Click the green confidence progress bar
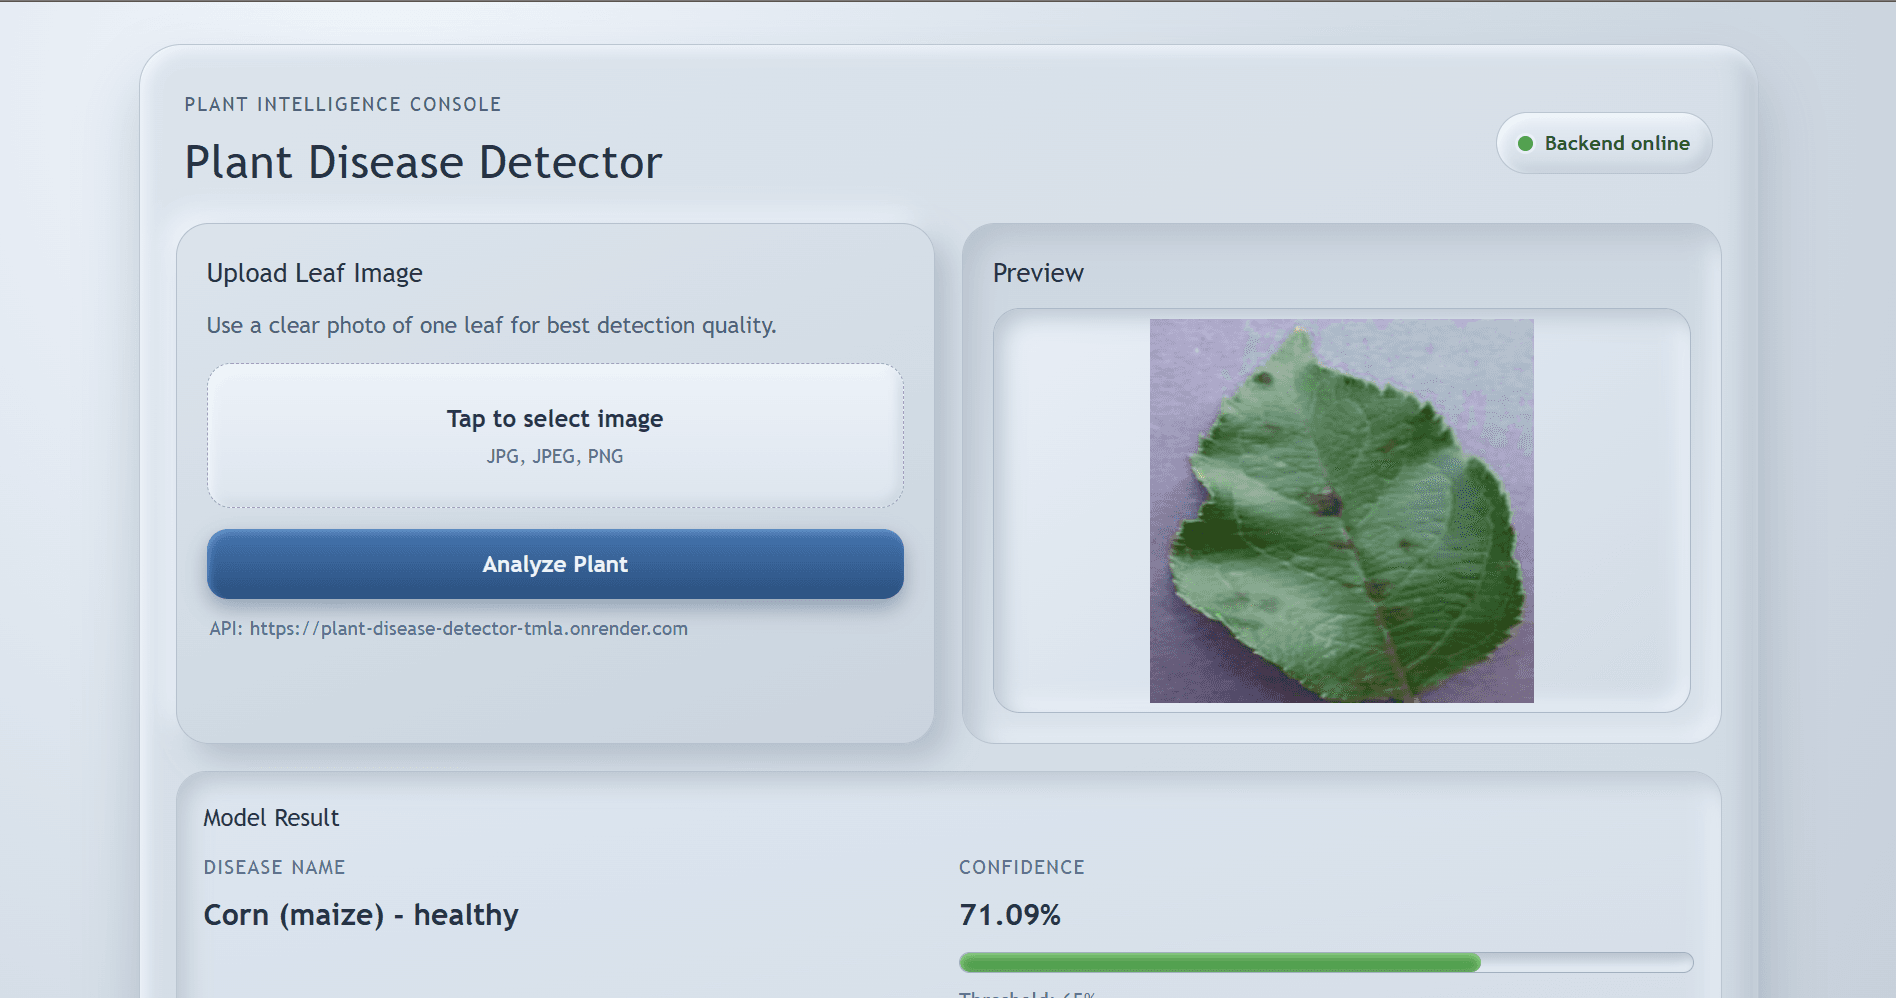This screenshot has width=1896, height=998. [x=1220, y=961]
